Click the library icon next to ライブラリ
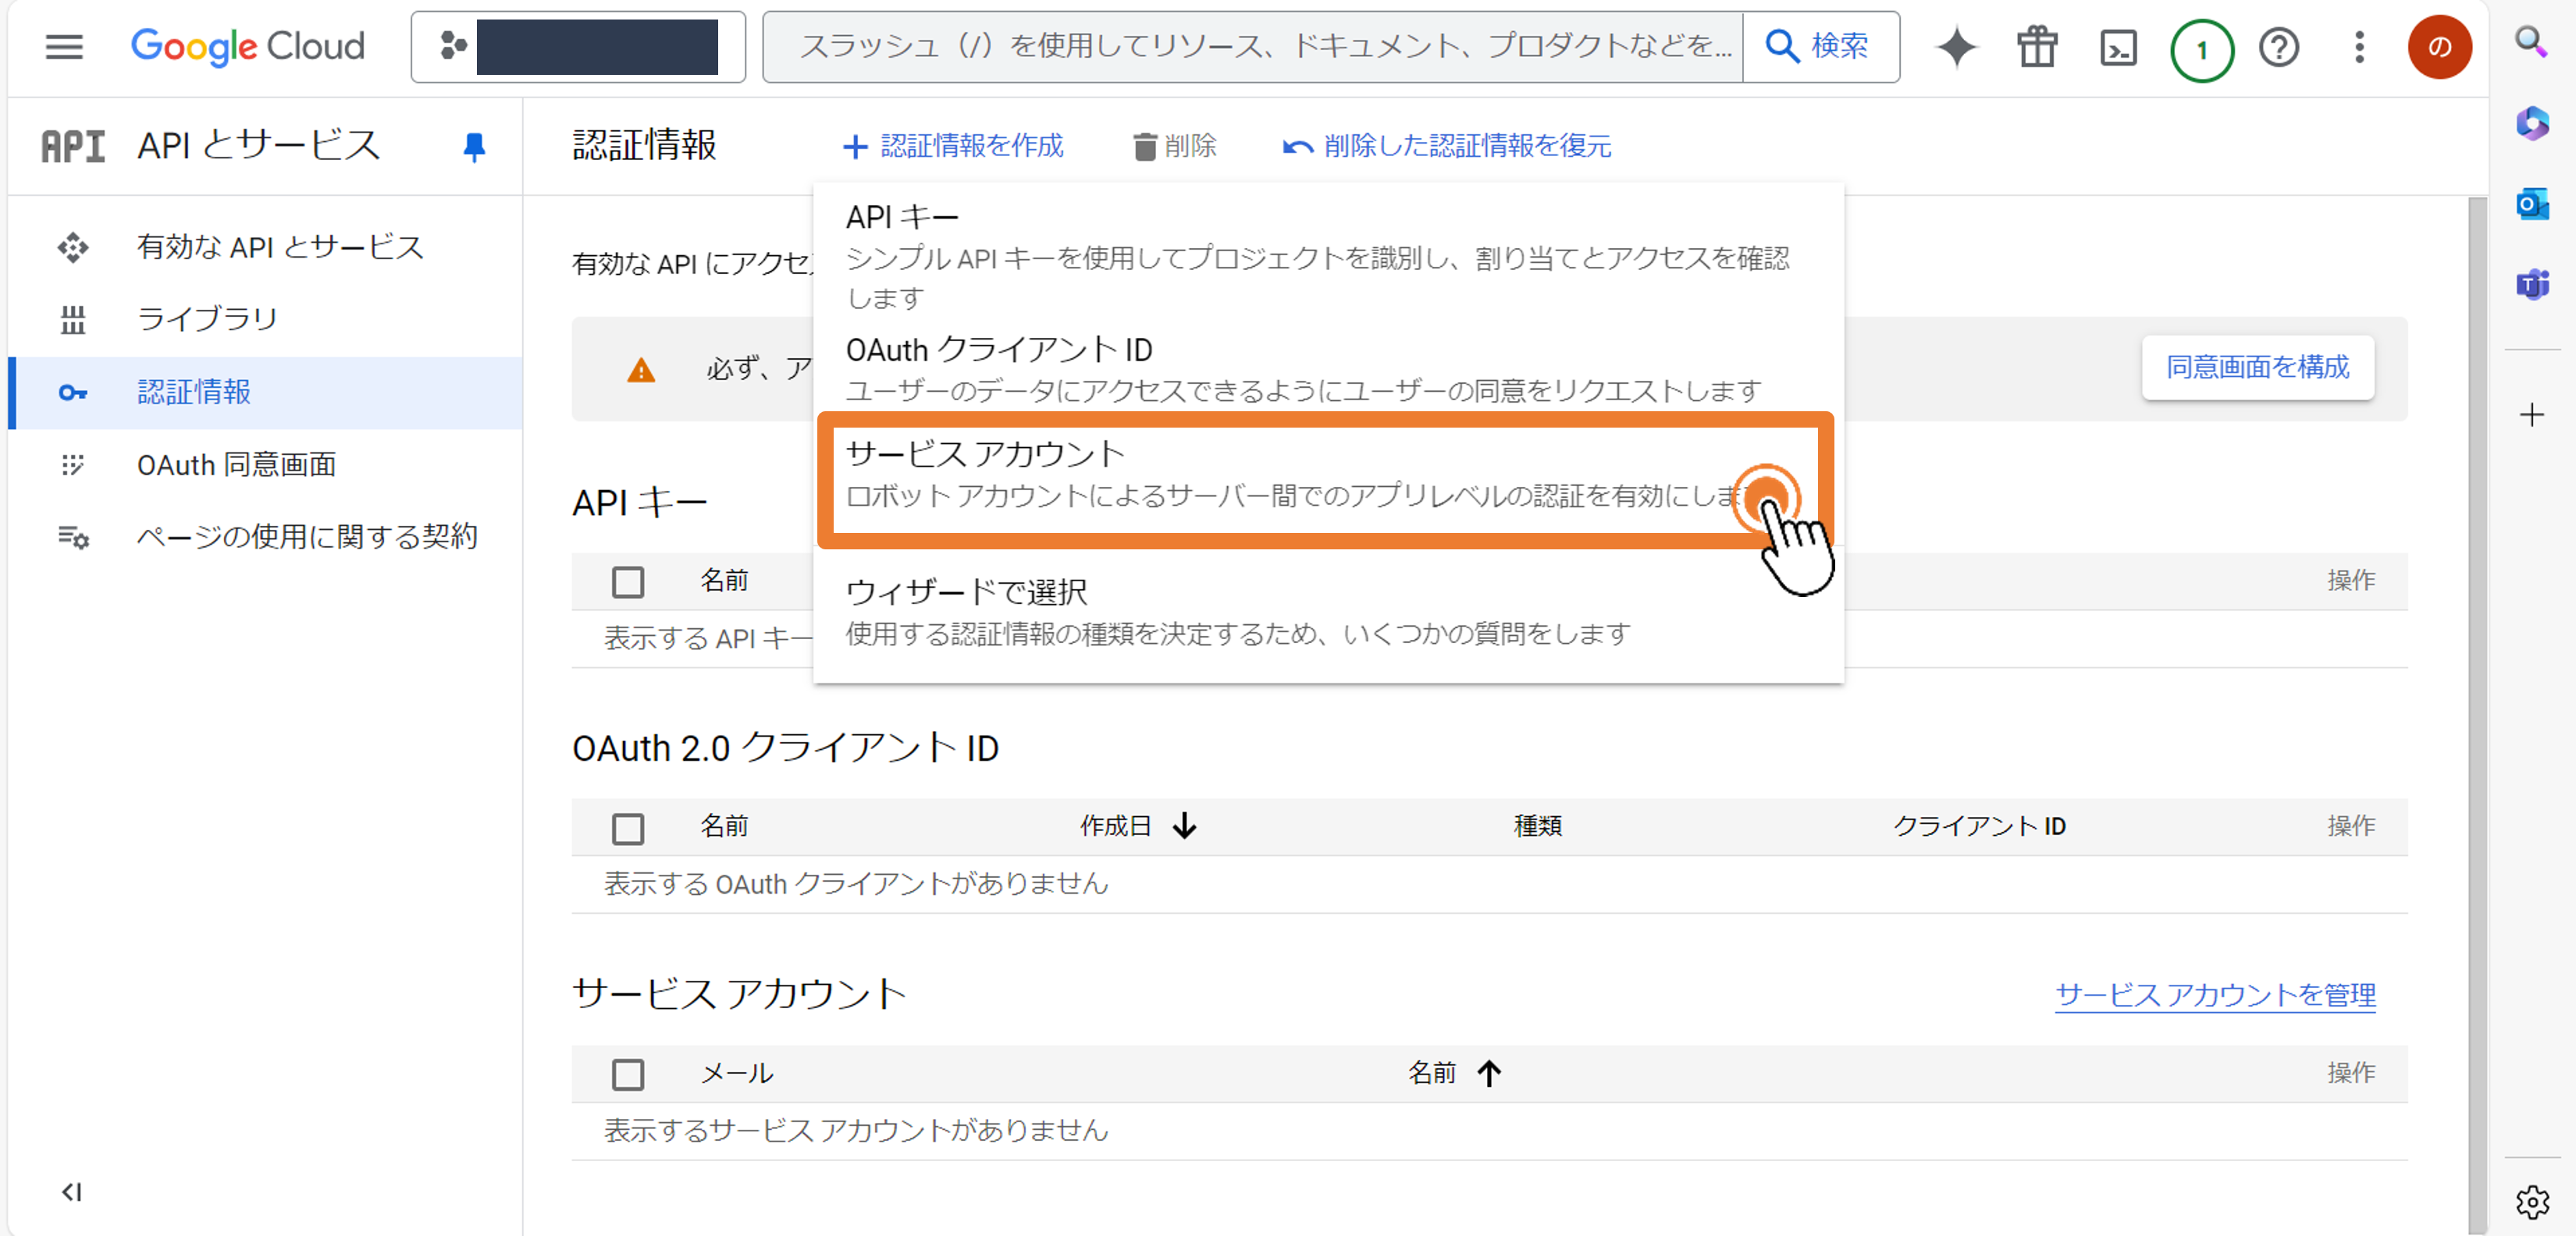Viewport: 2576px width, 1236px height. point(72,320)
